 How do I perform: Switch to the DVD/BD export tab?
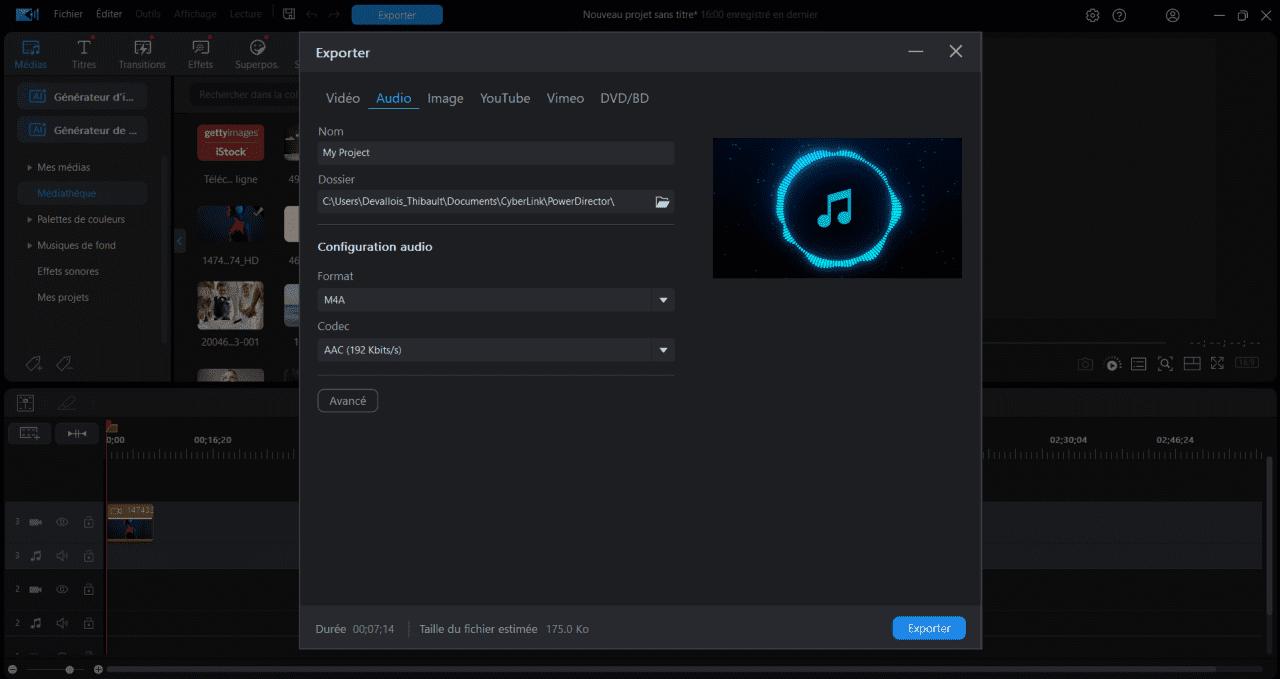[624, 98]
